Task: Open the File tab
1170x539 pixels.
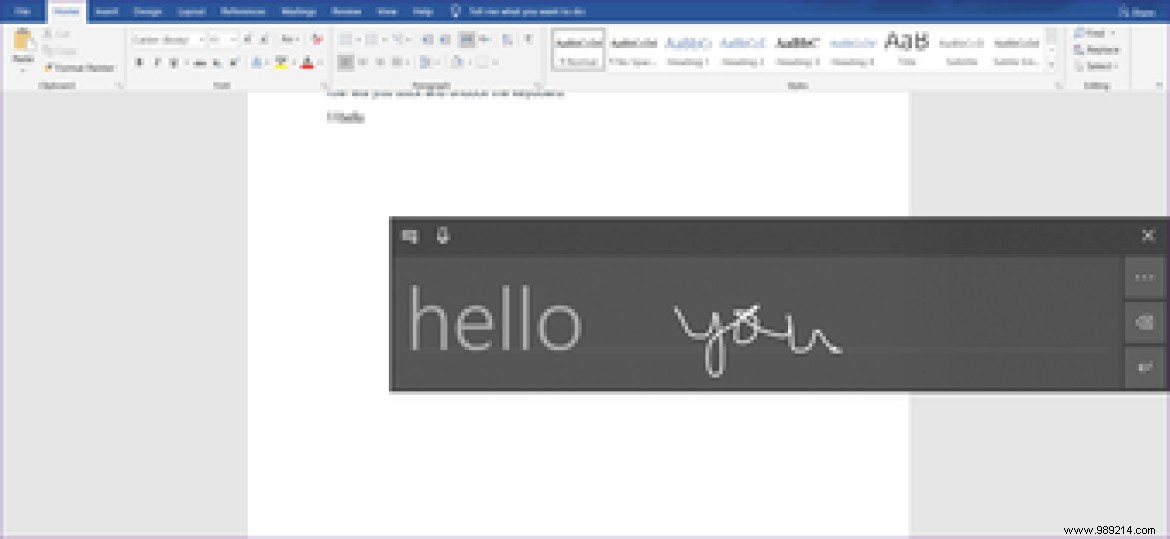Action: (23, 11)
